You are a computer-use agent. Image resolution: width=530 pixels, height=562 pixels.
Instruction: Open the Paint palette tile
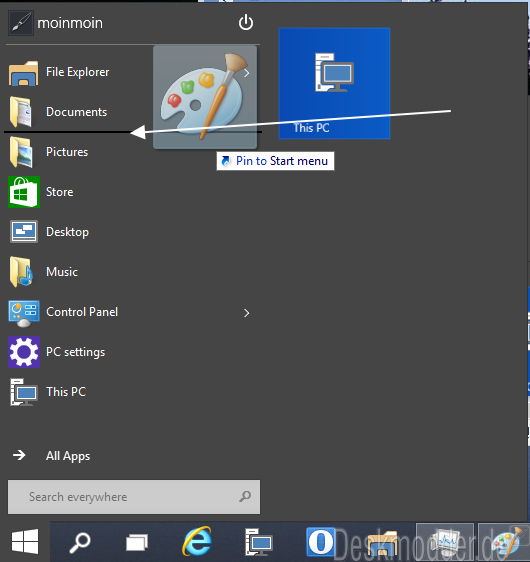click(205, 96)
